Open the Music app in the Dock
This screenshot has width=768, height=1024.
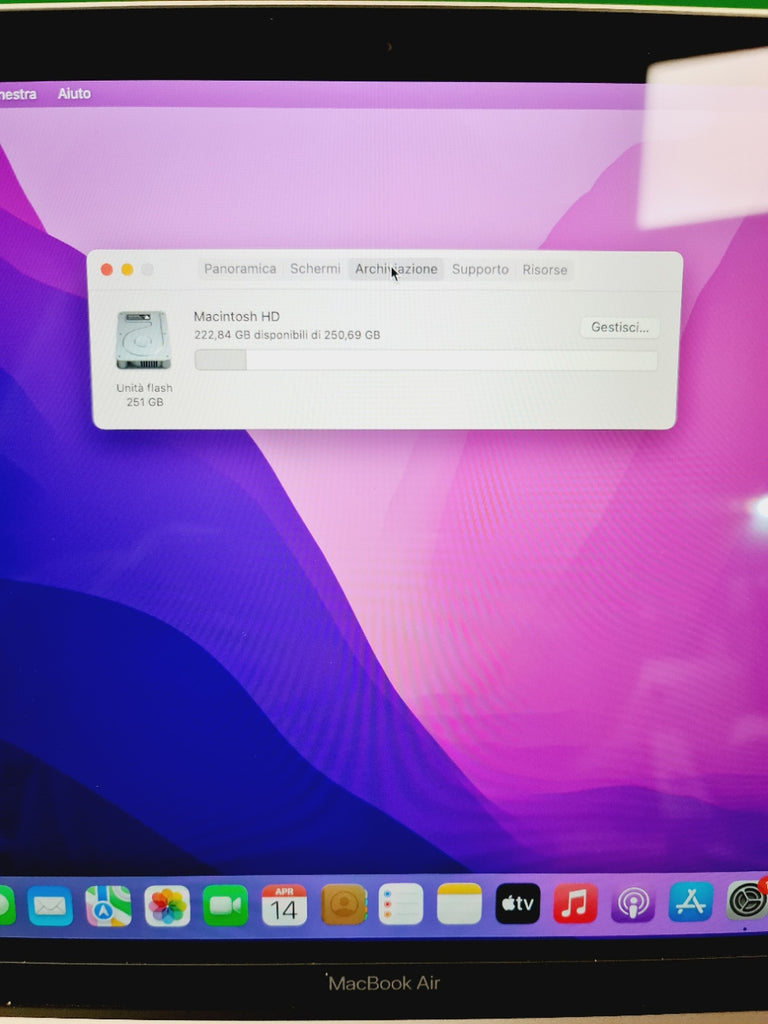click(575, 903)
